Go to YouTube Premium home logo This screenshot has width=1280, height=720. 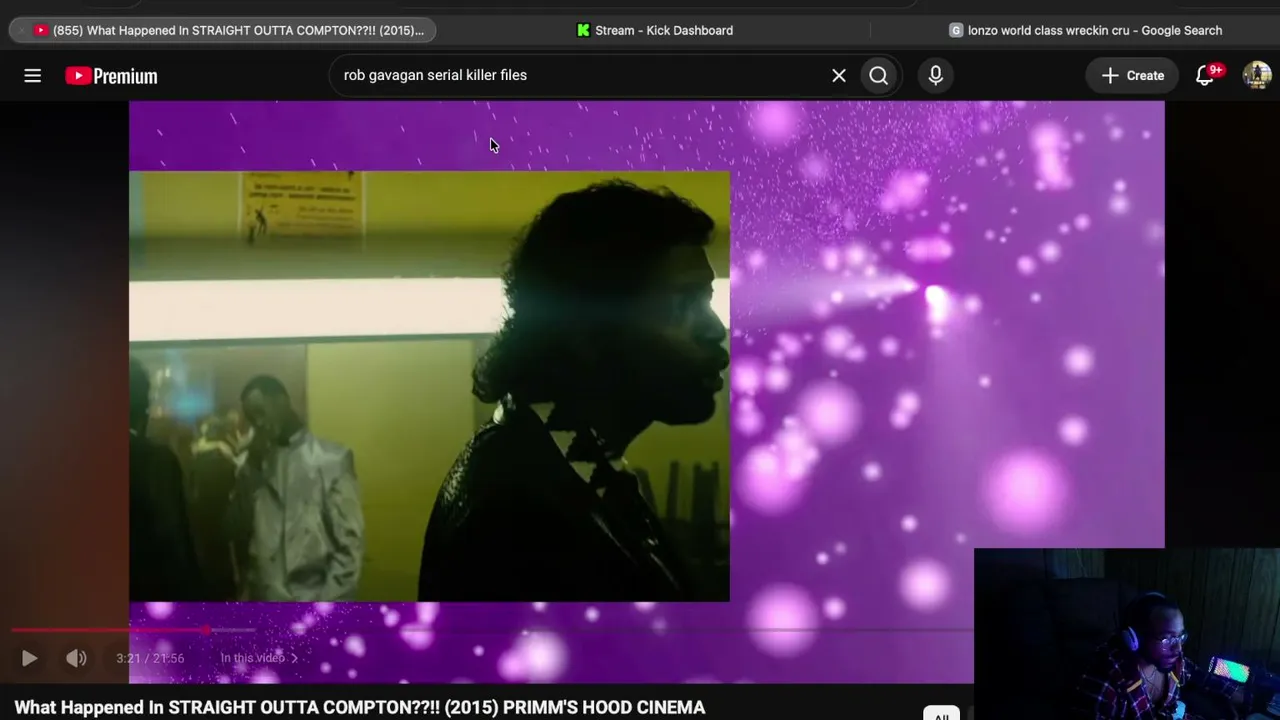click(x=111, y=76)
